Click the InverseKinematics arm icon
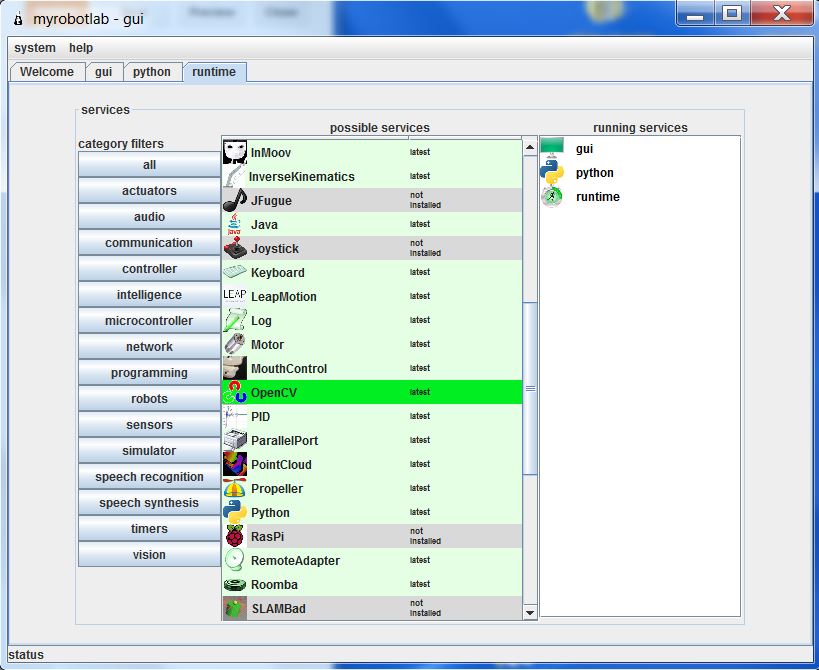The width and height of the screenshot is (819, 670). (x=235, y=176)
